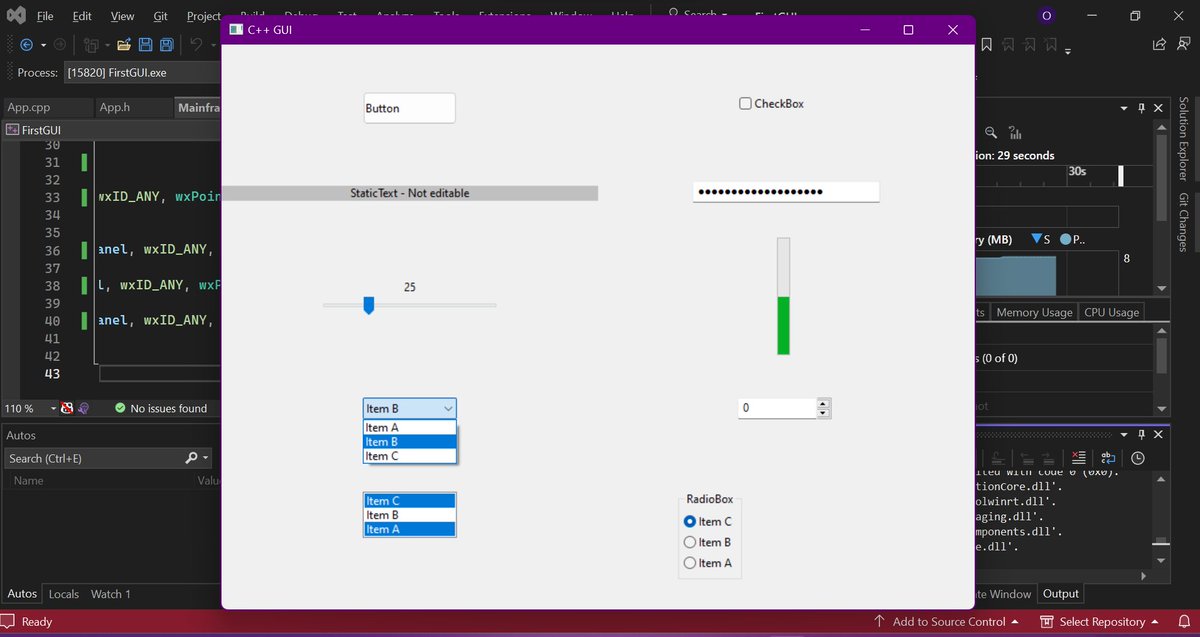This screenshot has height=637, width=1200.
Task: Pin the Diagnostic Tools panel
Action: (1141, 108)
